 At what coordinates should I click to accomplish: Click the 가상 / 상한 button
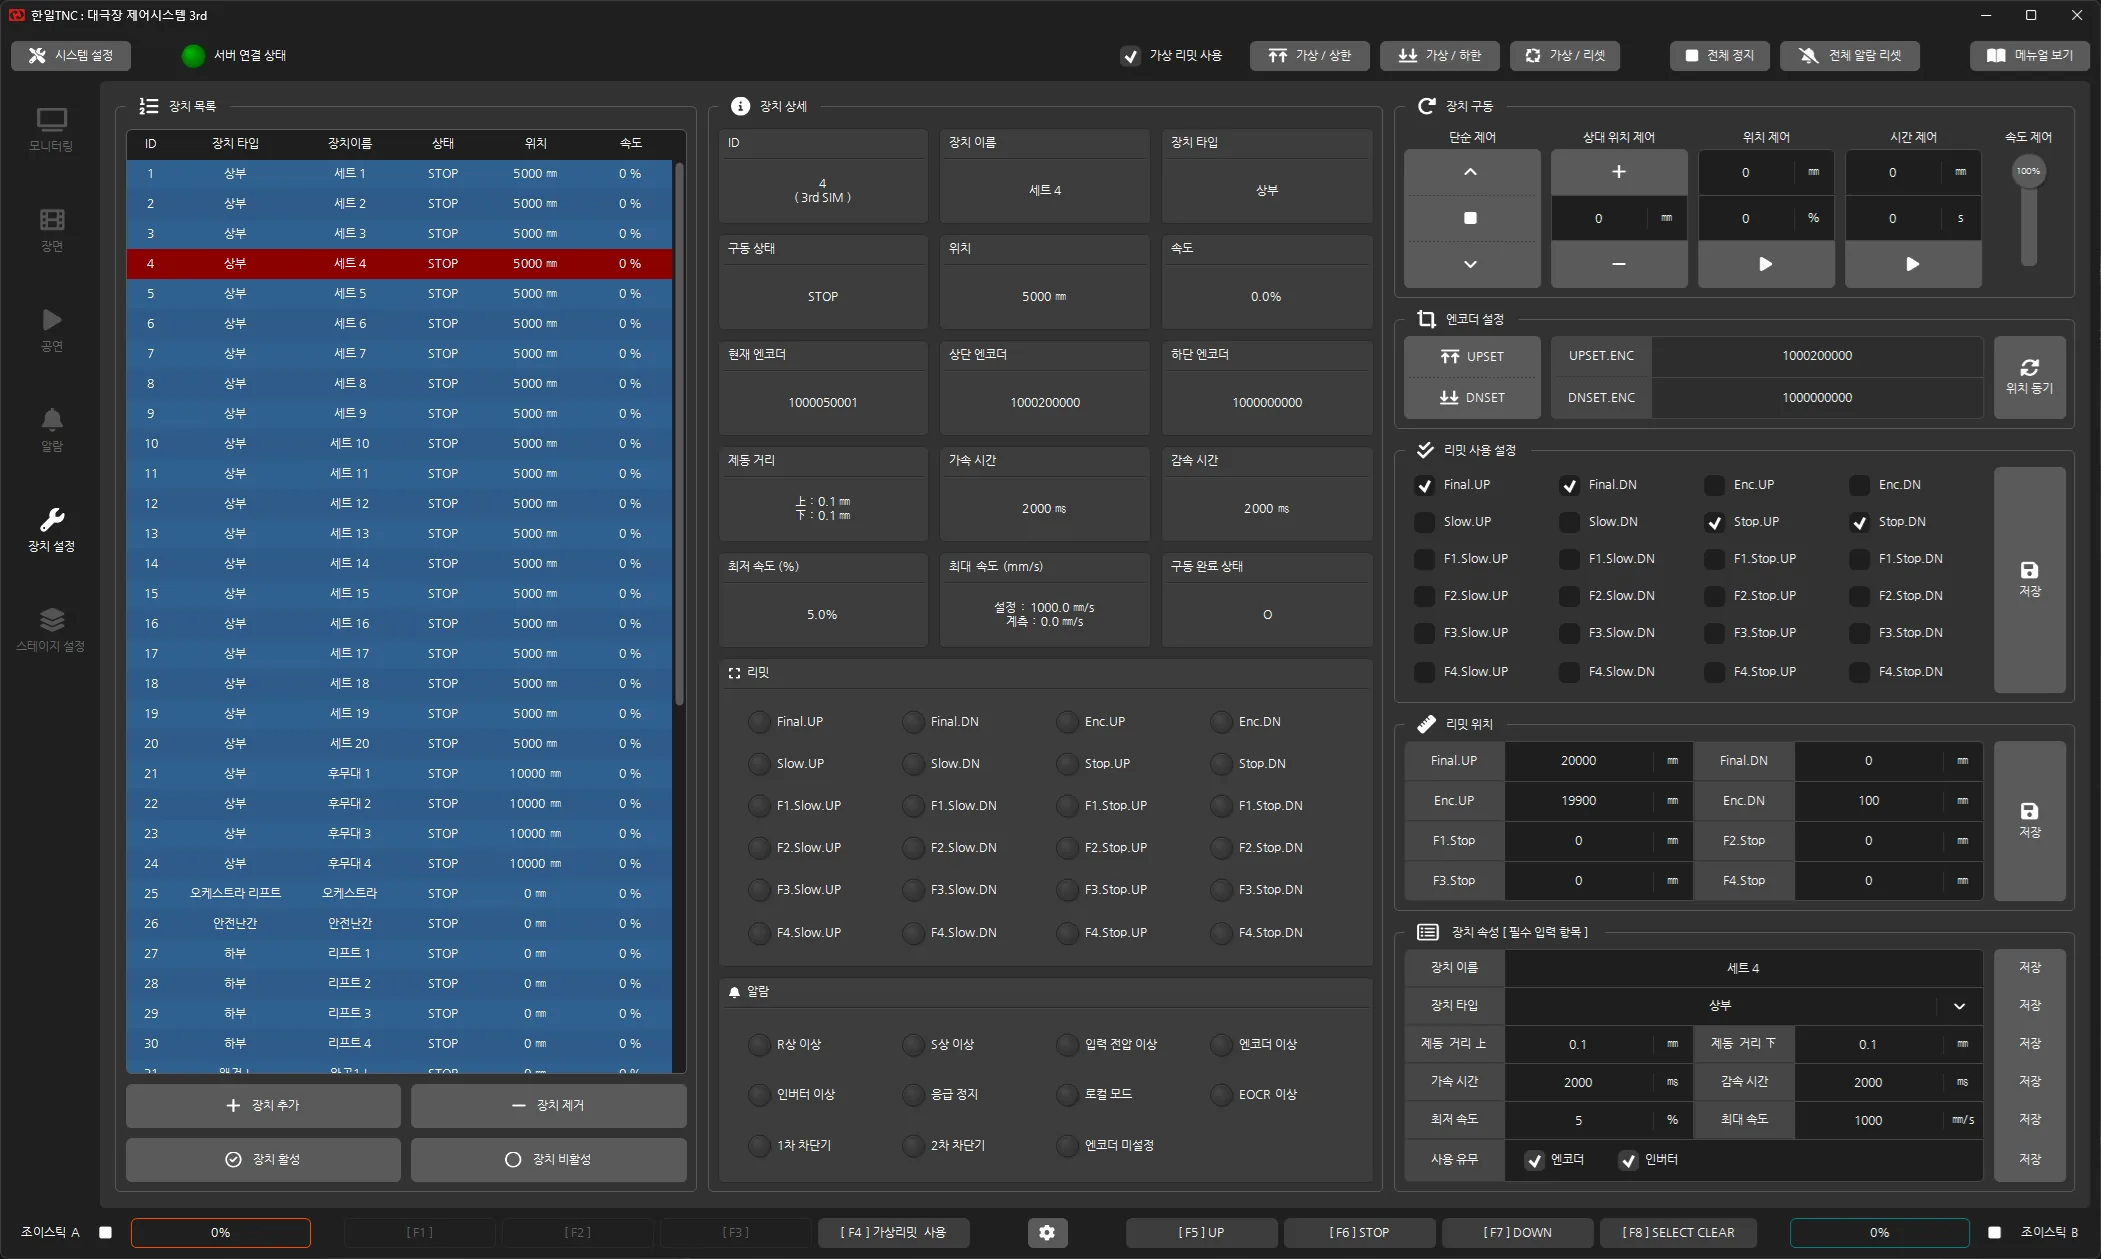(x=1309, y=56)
